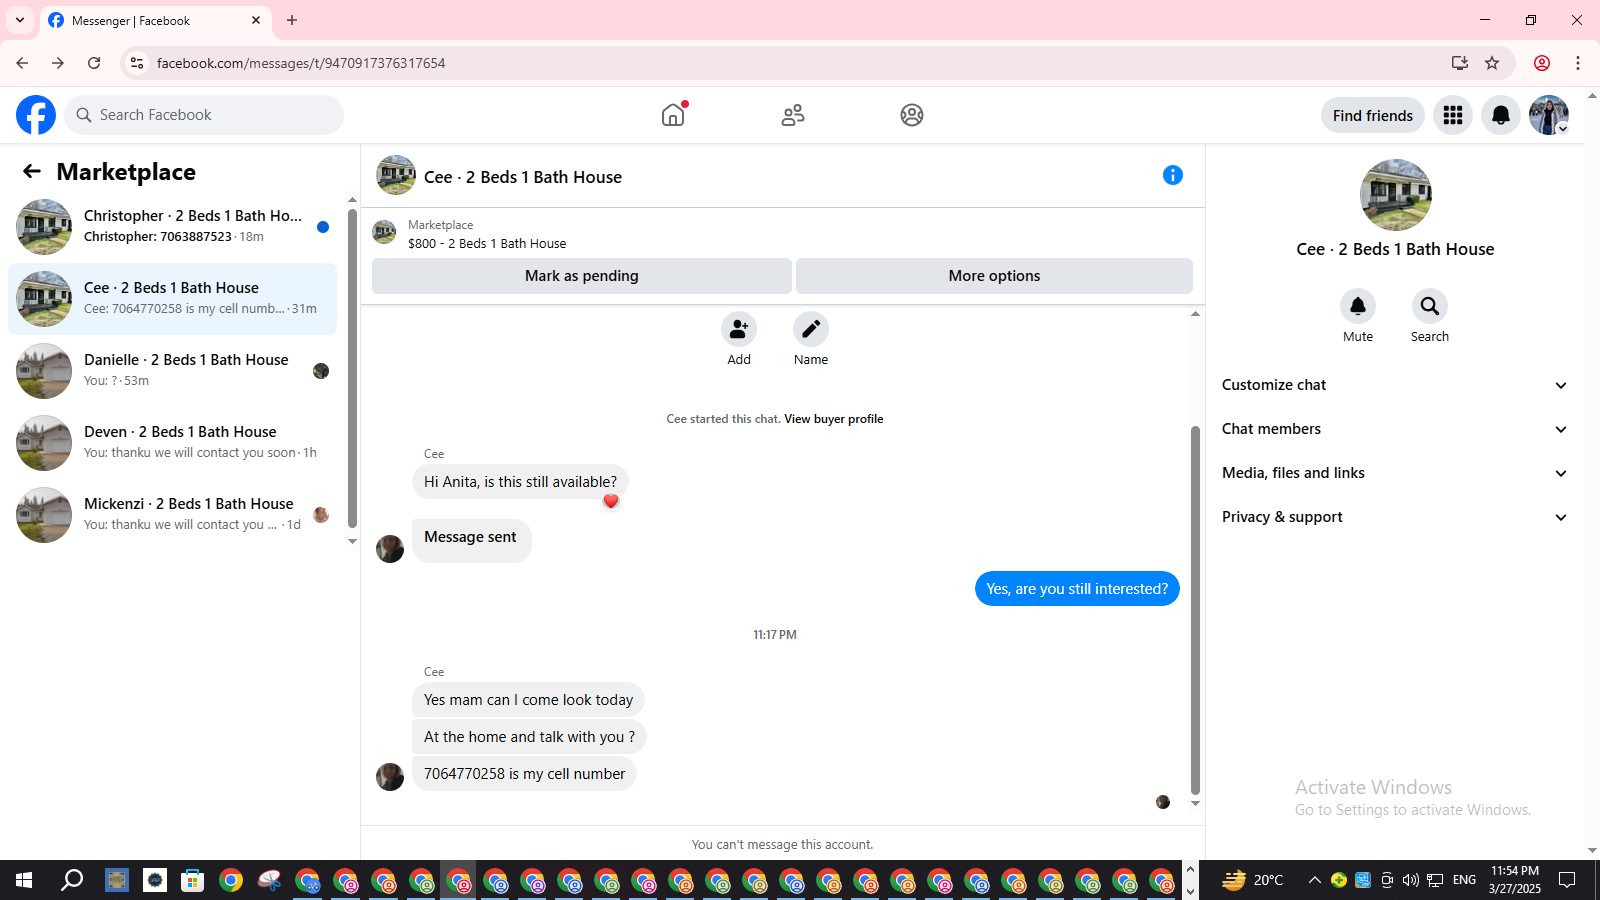This screenshot has width=1600, height=900.
Task: Click the Search Facebook field
Action: pos(204,115)
